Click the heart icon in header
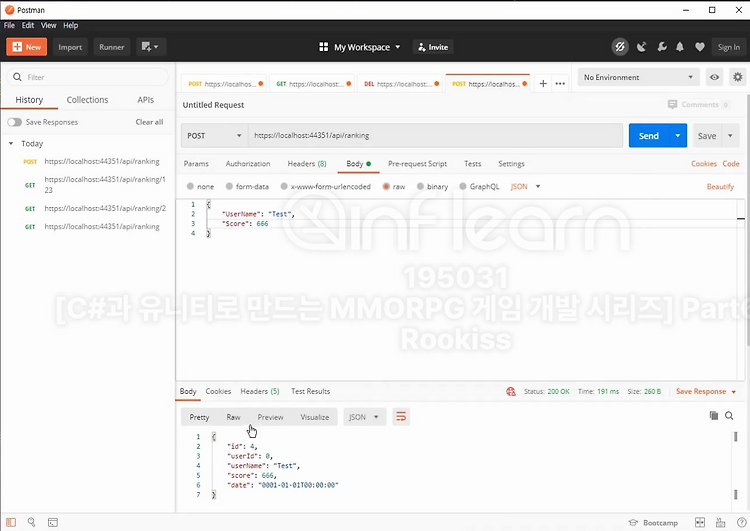 click(x=700, y=47)
